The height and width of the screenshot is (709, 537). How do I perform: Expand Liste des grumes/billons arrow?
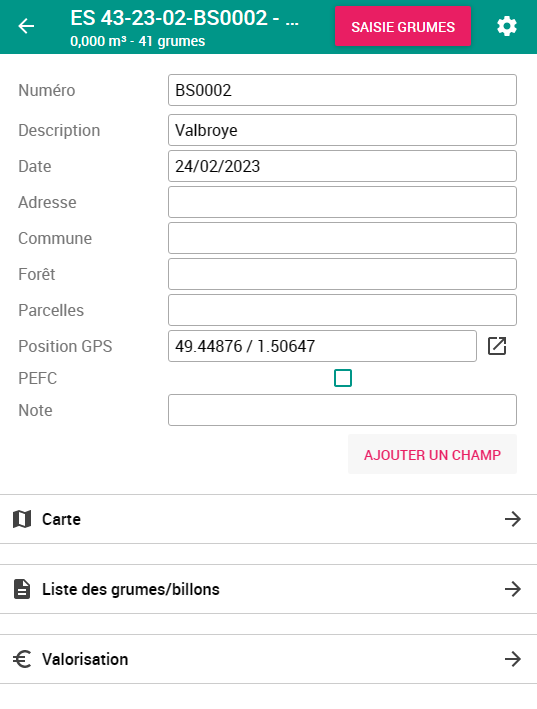pos(513,589)
